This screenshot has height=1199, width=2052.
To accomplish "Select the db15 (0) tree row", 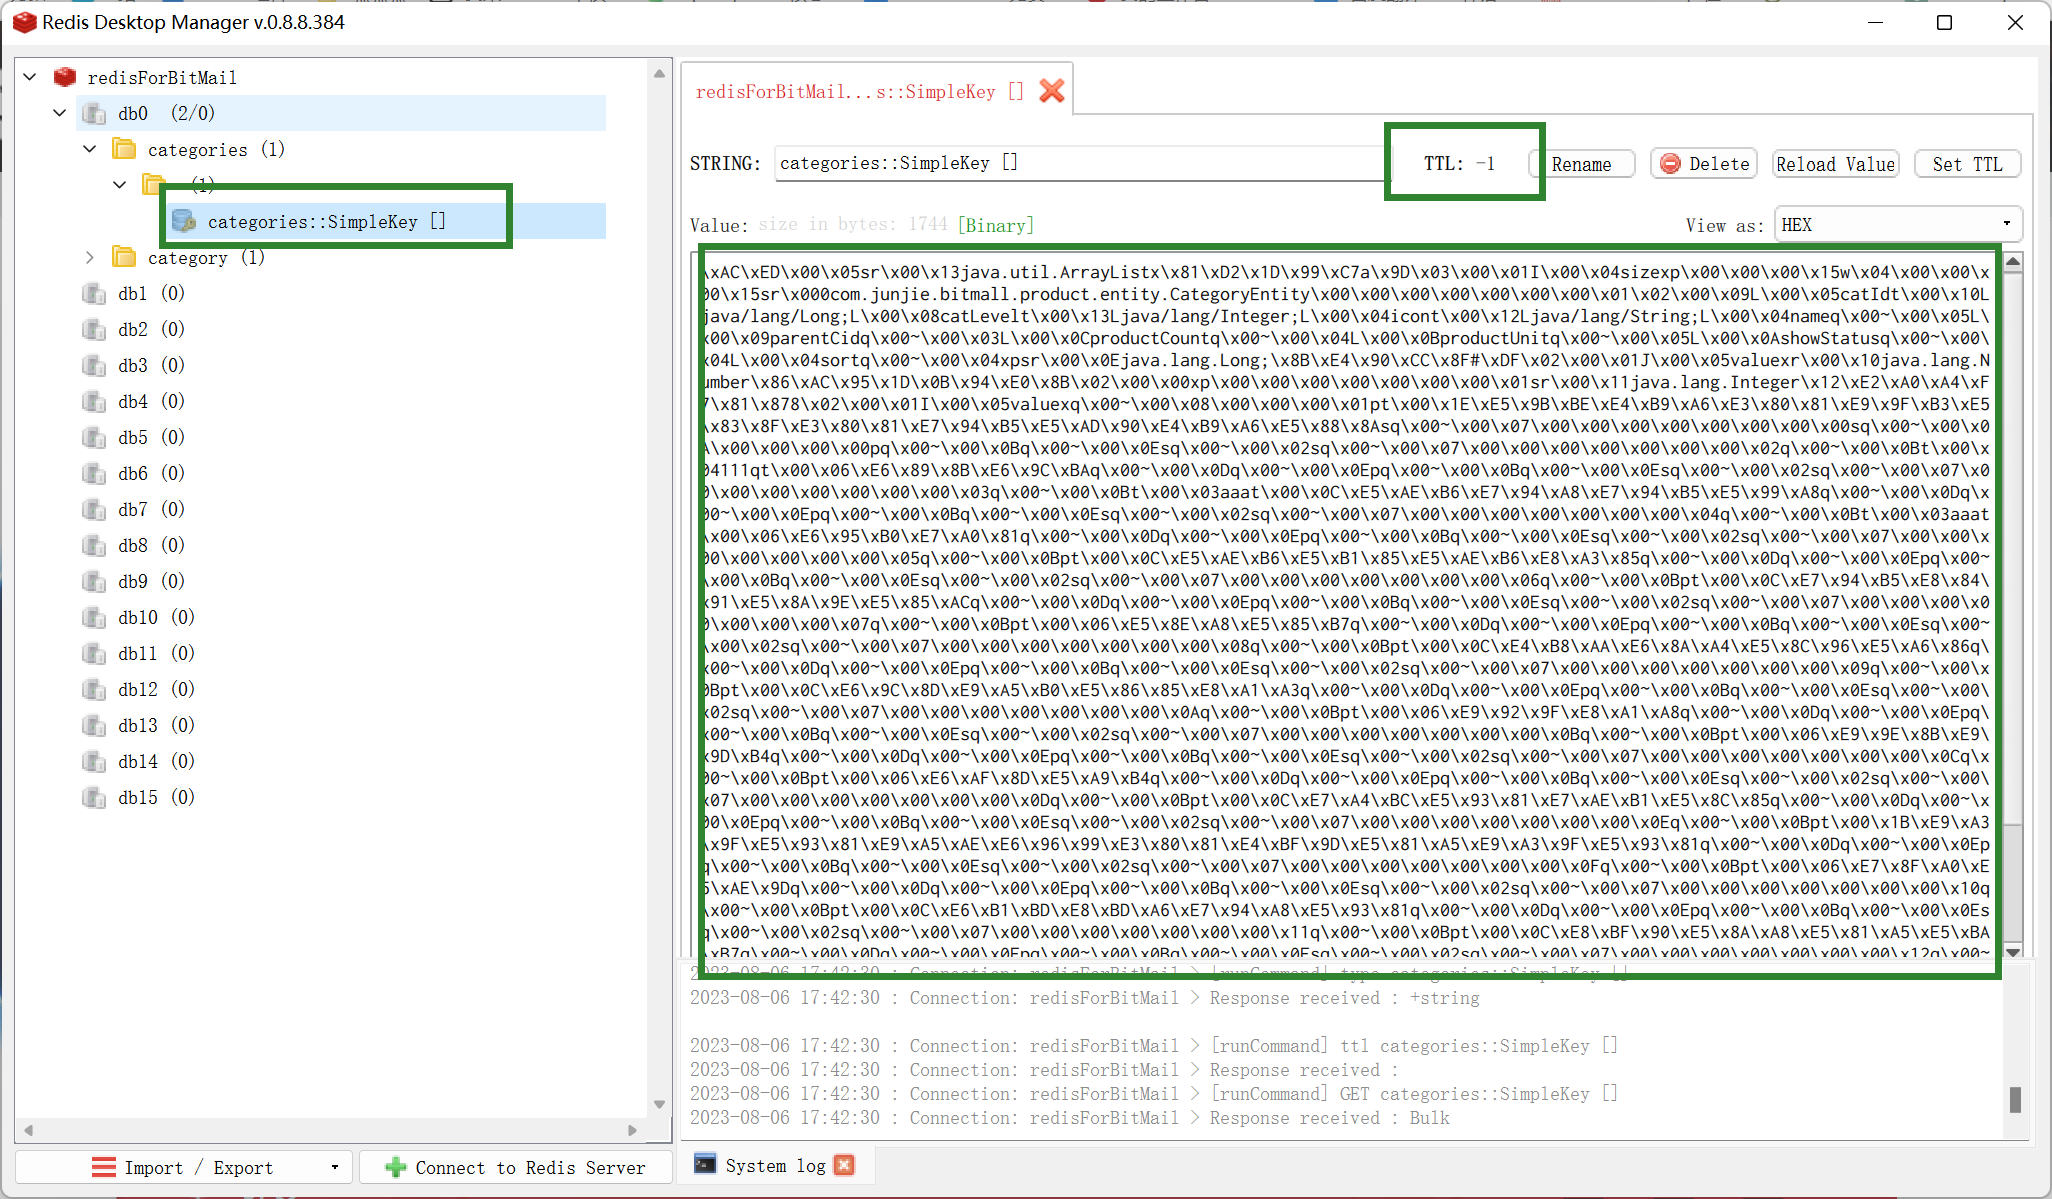I will click(341, 797).
